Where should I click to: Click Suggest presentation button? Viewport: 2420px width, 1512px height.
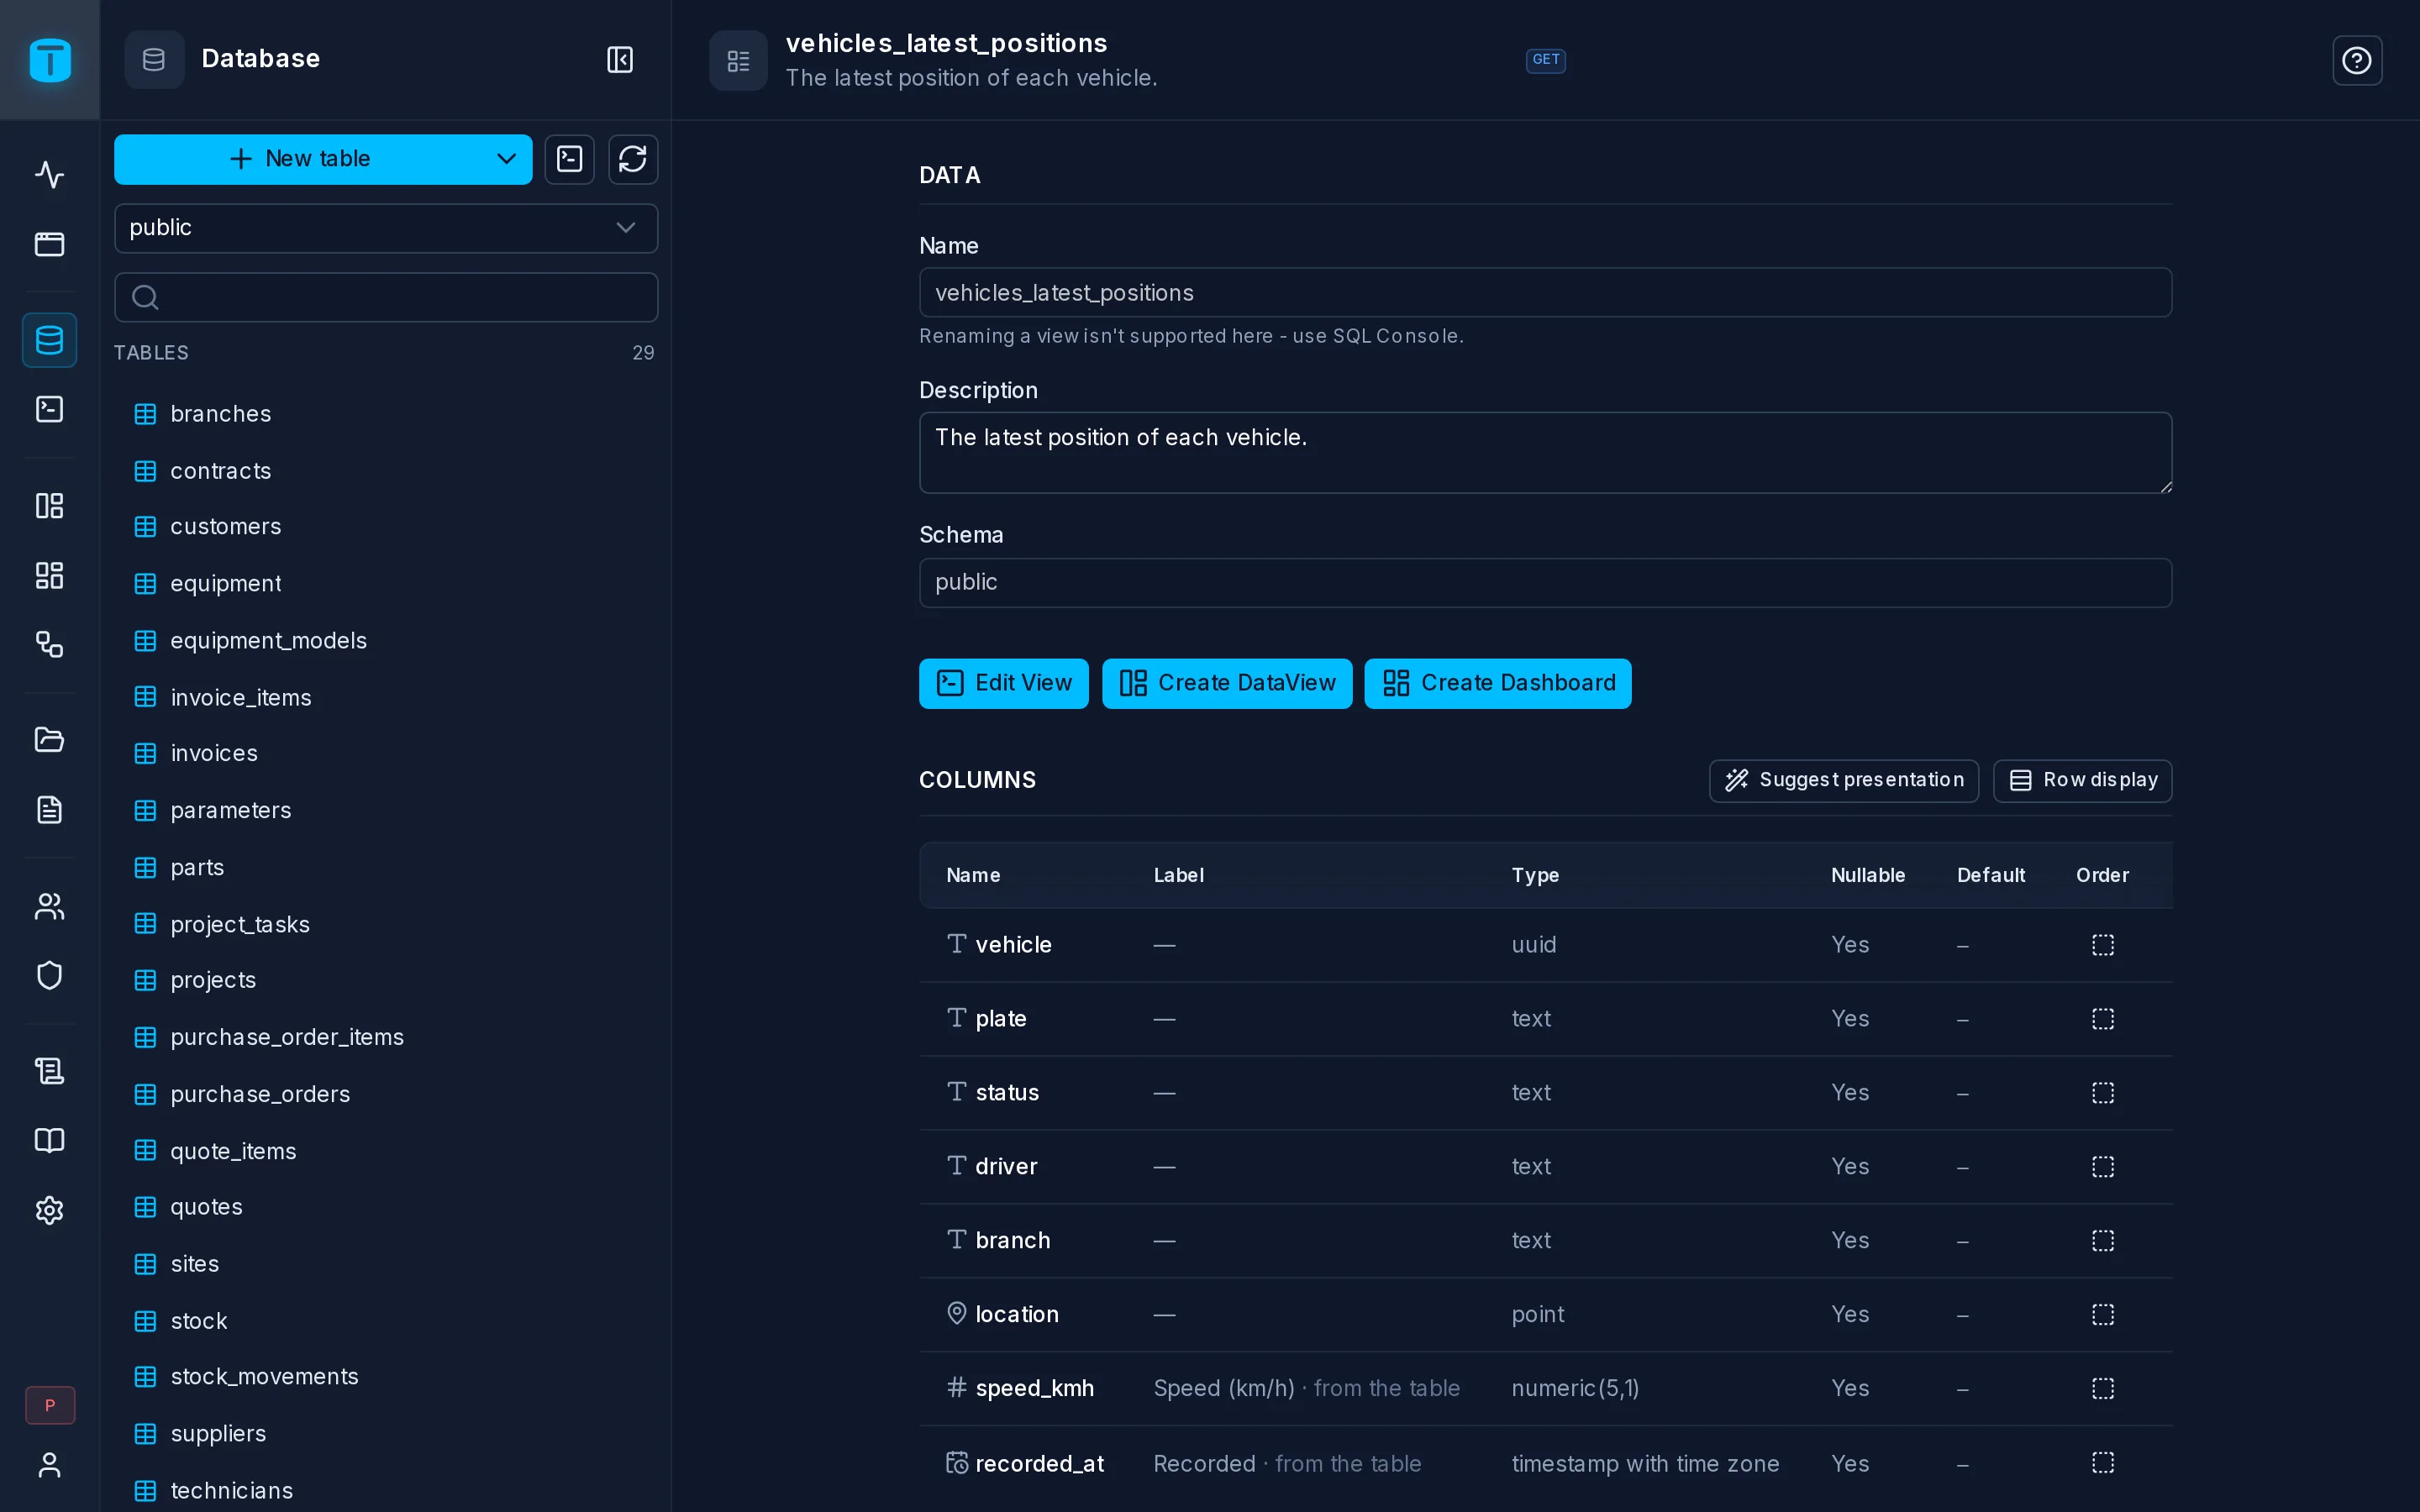(1843, 780)
